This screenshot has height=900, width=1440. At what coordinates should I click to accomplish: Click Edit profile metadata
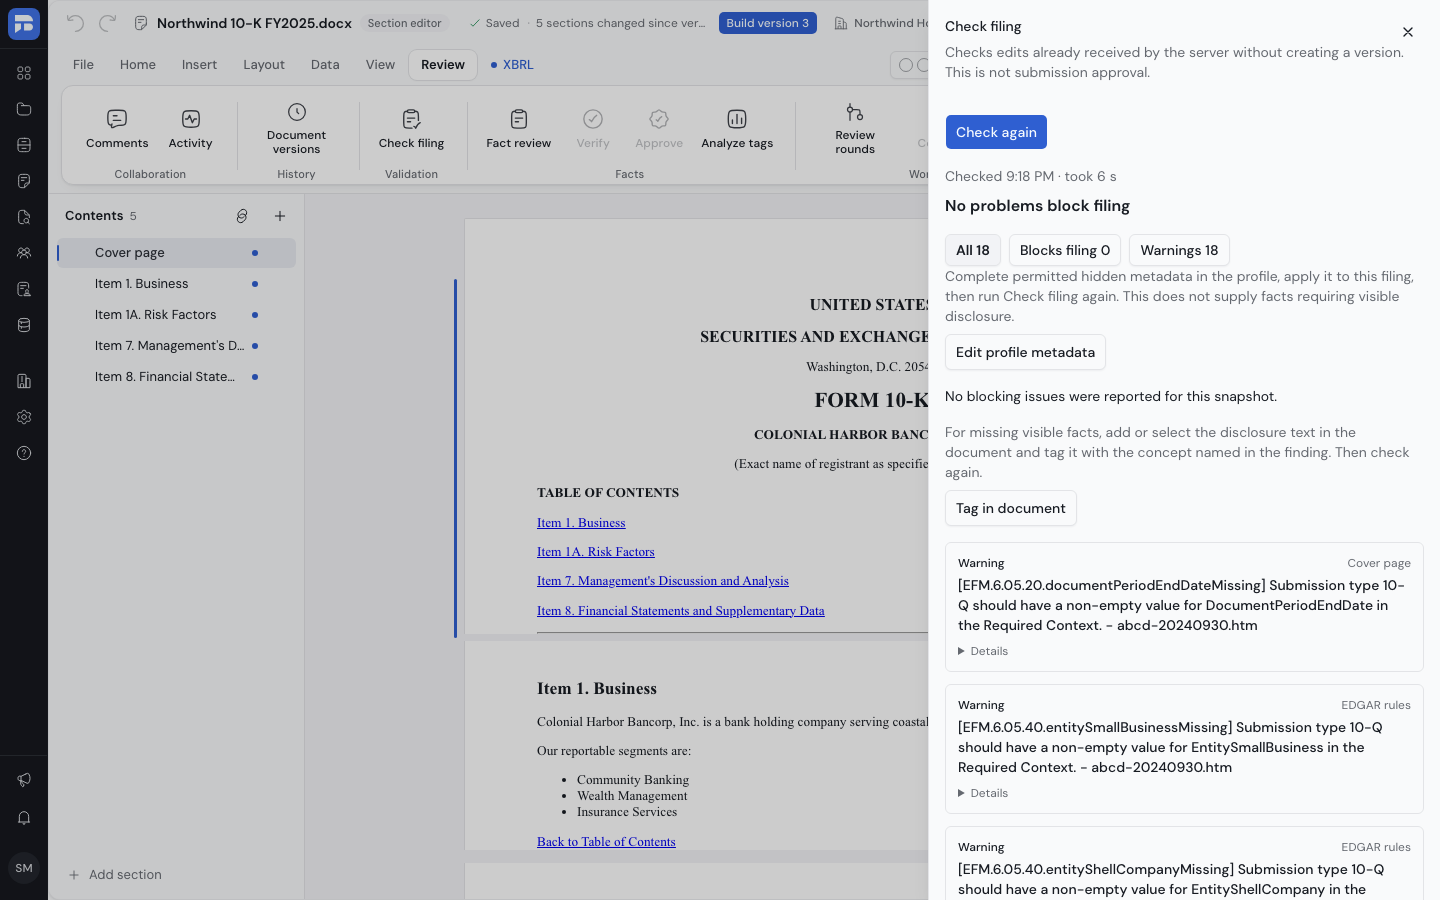1025,352
